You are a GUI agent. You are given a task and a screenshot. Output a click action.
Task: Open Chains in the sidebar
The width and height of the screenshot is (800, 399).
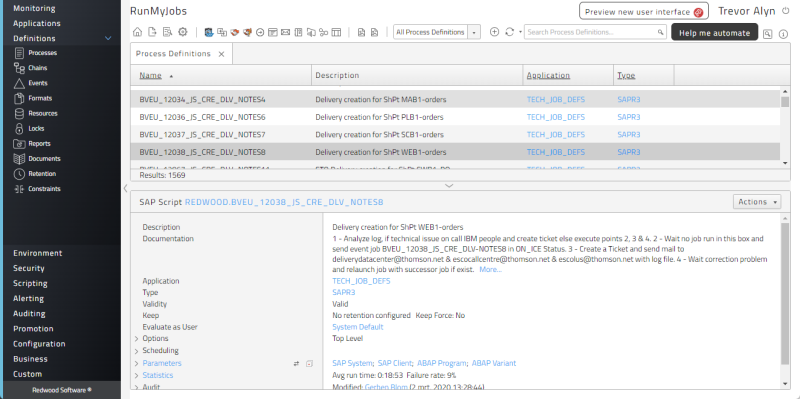[x=37, y=68]
